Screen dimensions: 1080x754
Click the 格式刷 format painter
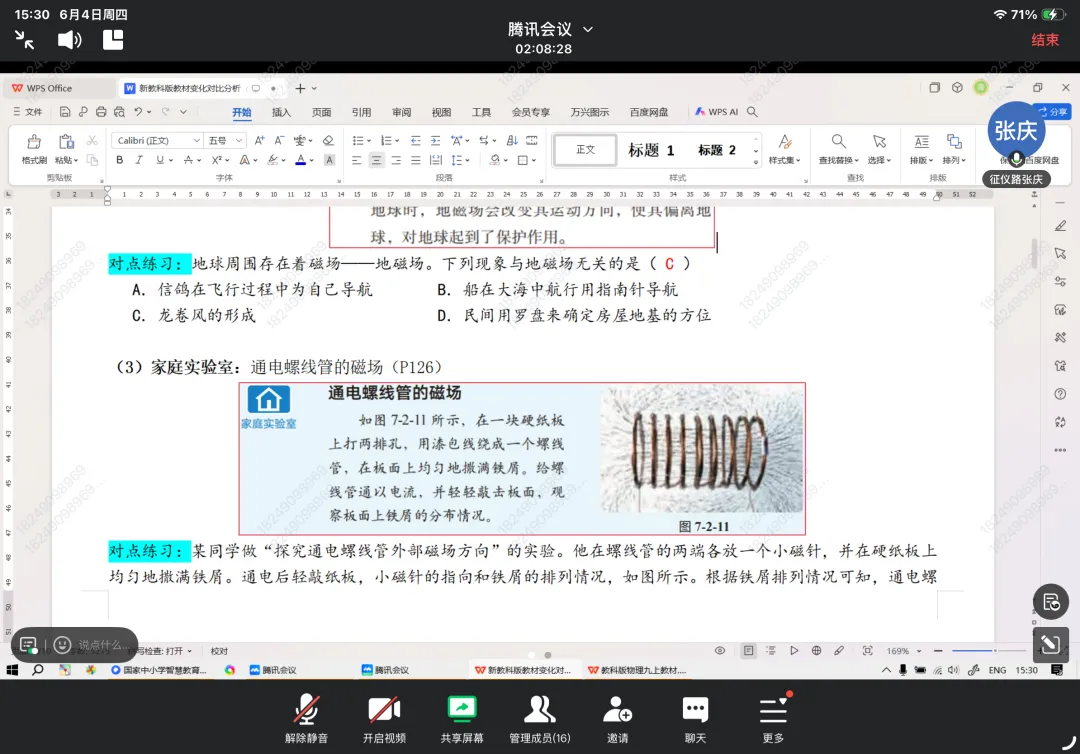coord(34,149)
